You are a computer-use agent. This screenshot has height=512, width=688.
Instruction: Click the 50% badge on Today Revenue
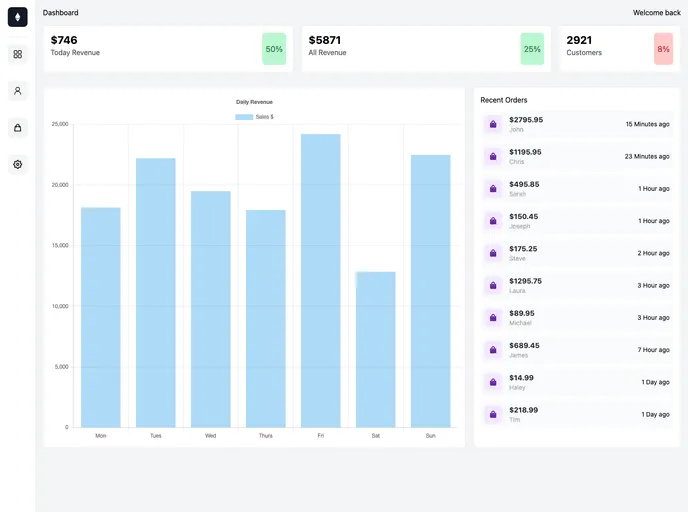click(x=274, y=49)
